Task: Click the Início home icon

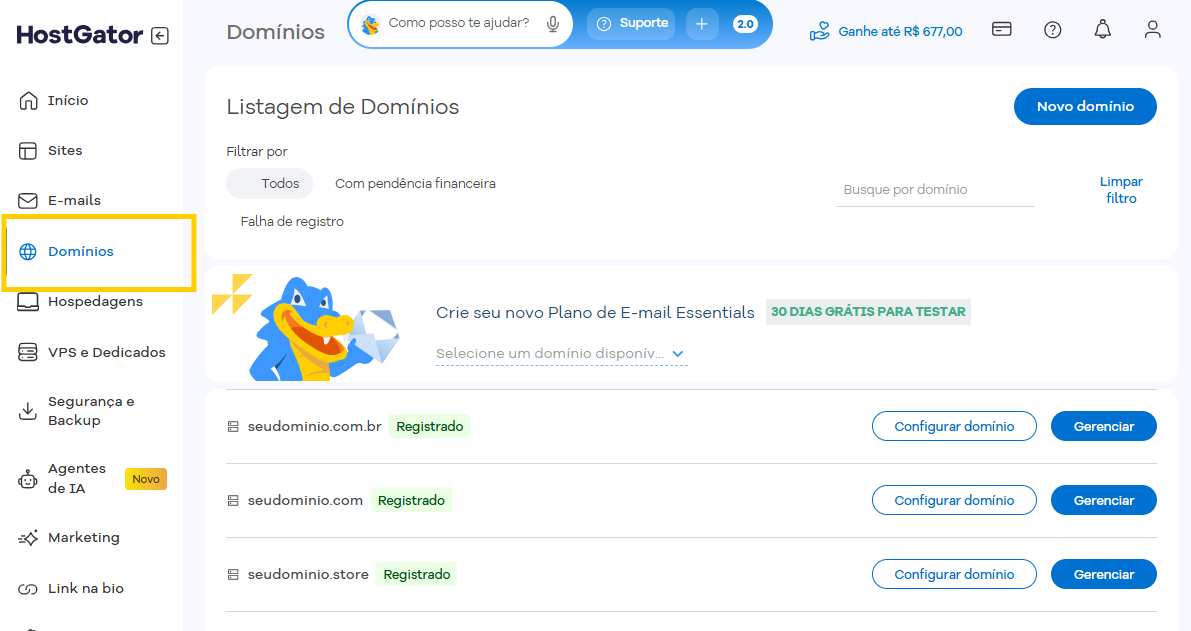Action: pos(28,100)
